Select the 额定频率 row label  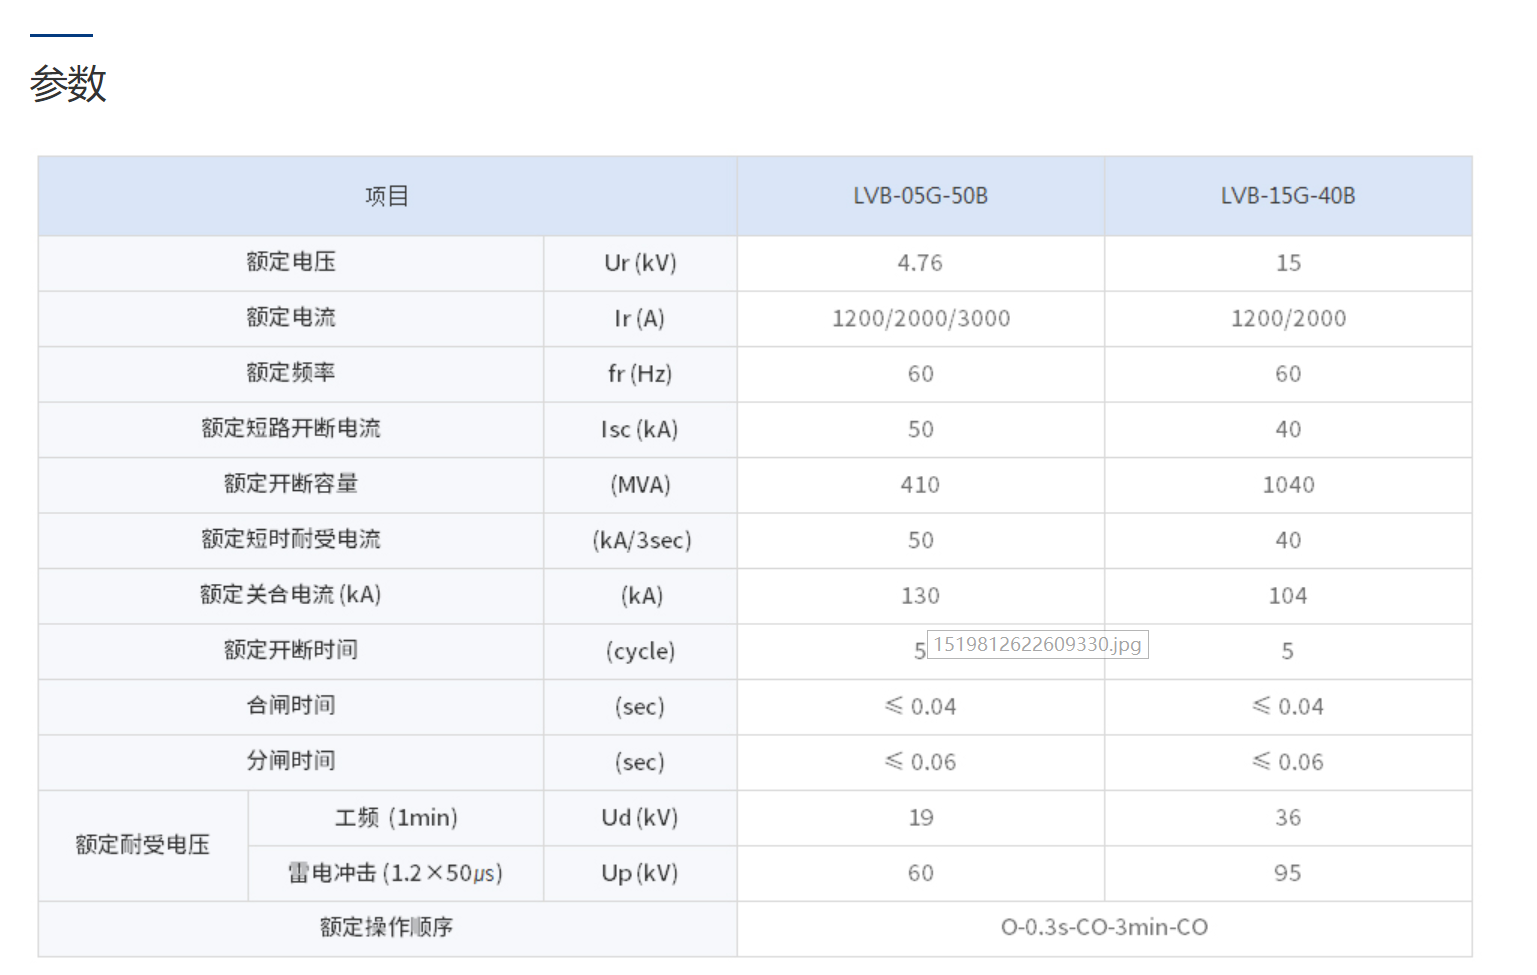click(x=291, y=373)
